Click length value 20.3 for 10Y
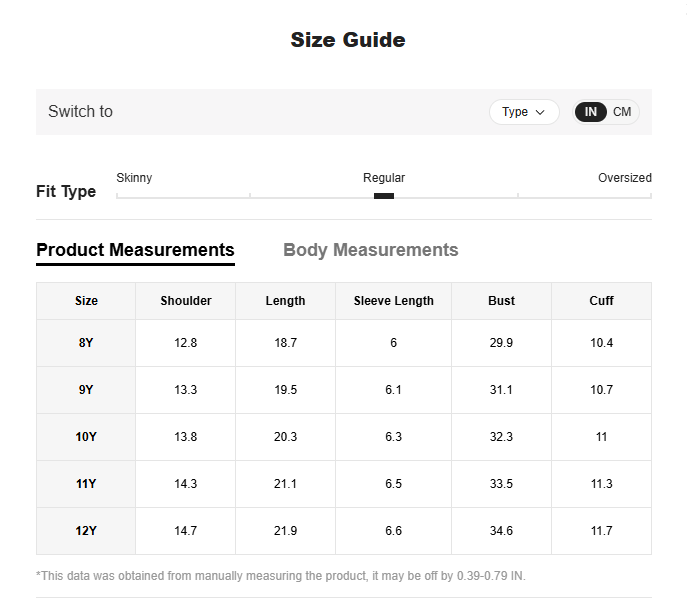Viewport: 687px width, 600px height. (285, 437)
